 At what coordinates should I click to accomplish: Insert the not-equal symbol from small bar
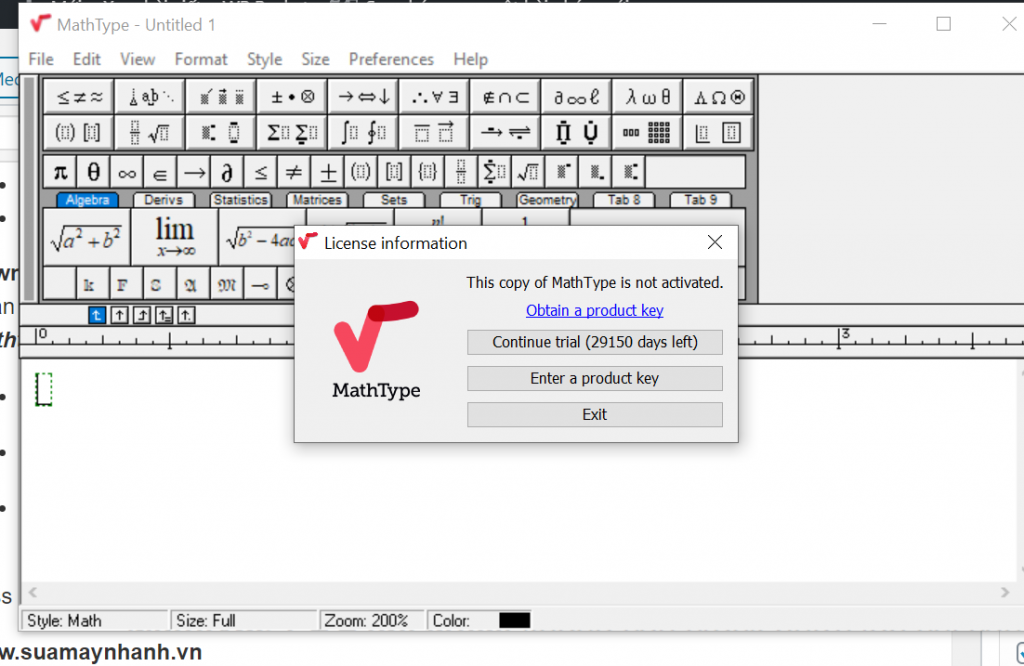(x=294, y=172)
